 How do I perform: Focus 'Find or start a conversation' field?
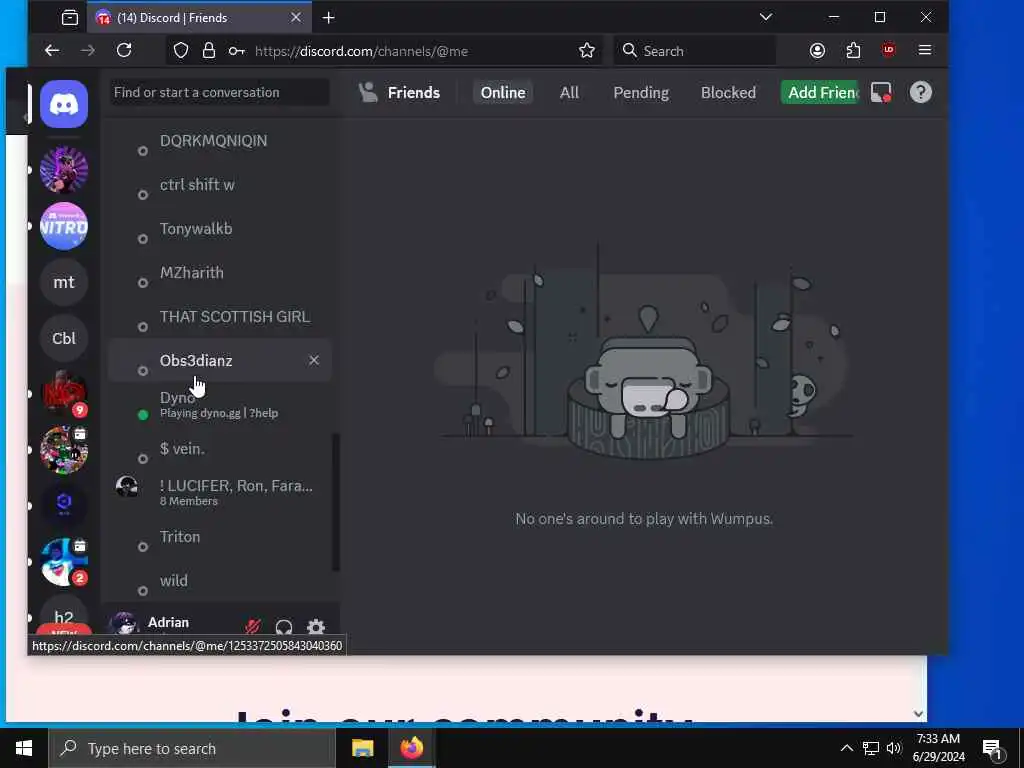[x=219, y=92]
